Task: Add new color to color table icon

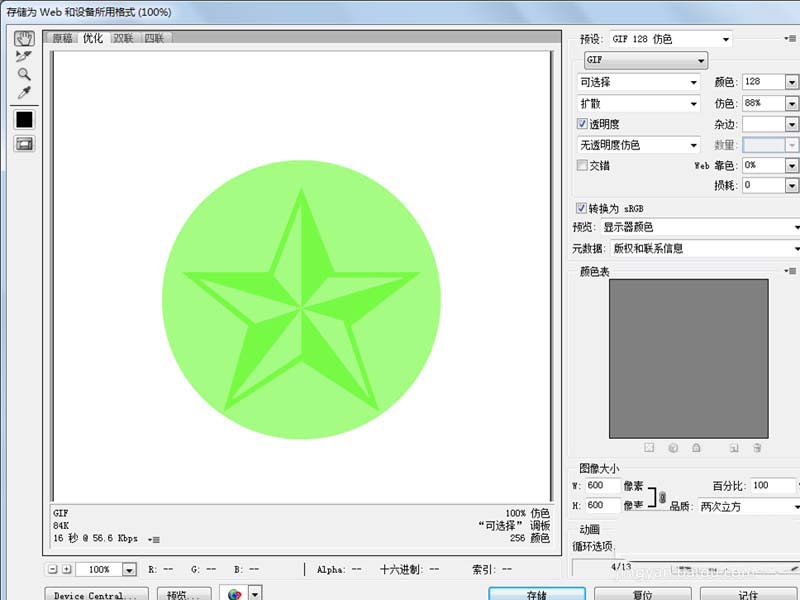Action: tap(734, 447)
